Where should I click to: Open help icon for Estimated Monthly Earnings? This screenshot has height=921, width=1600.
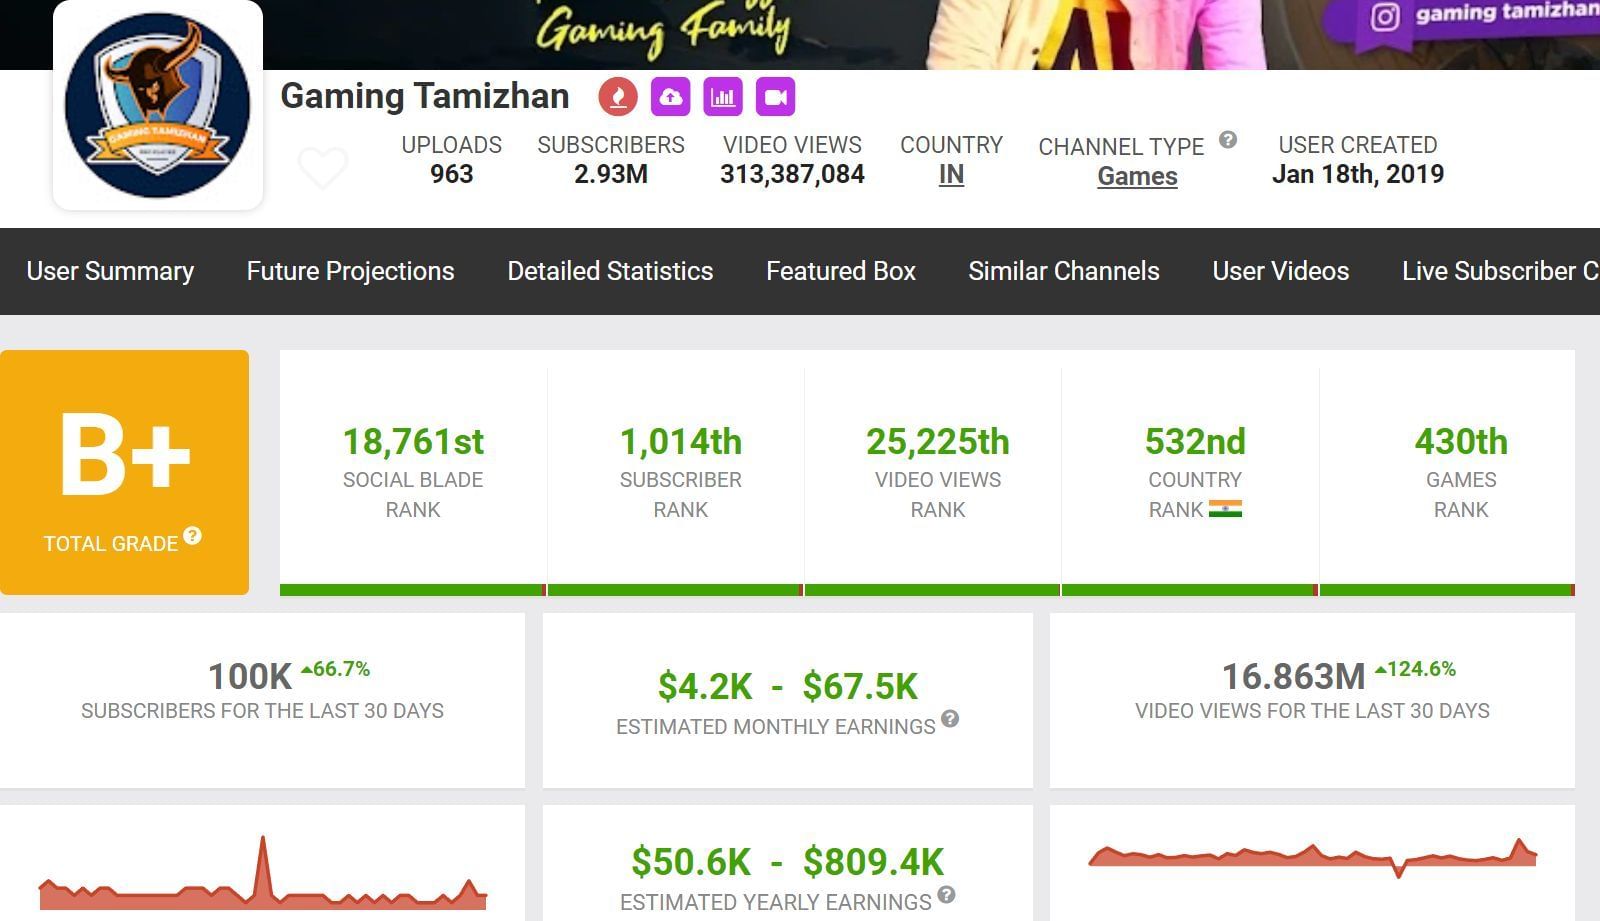(x=950, y=718)
